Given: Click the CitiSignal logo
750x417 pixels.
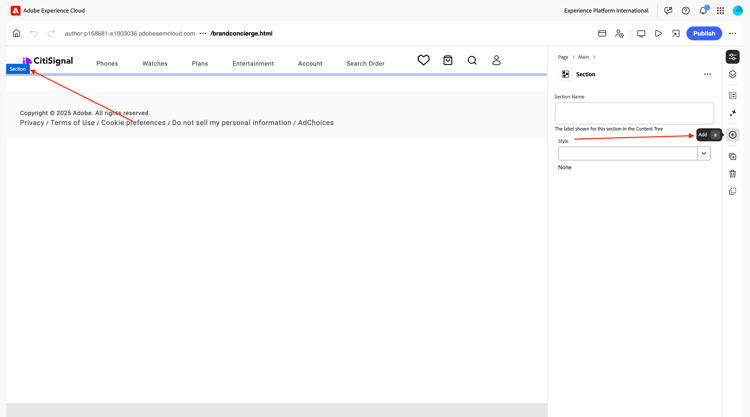Looking at the screenshot, I should click(48, 61).
